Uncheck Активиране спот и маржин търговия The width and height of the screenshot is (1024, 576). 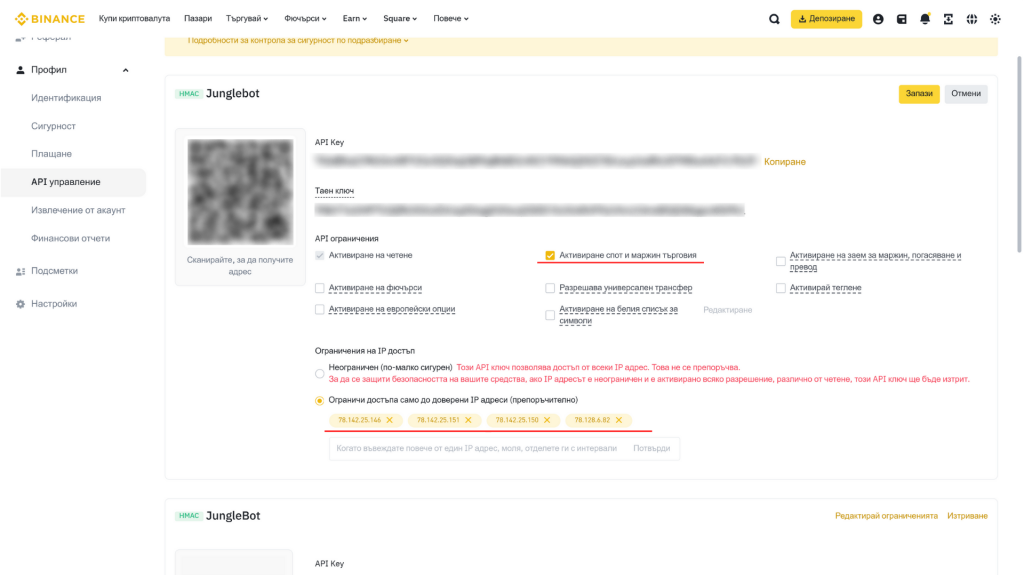pos(550,255)
